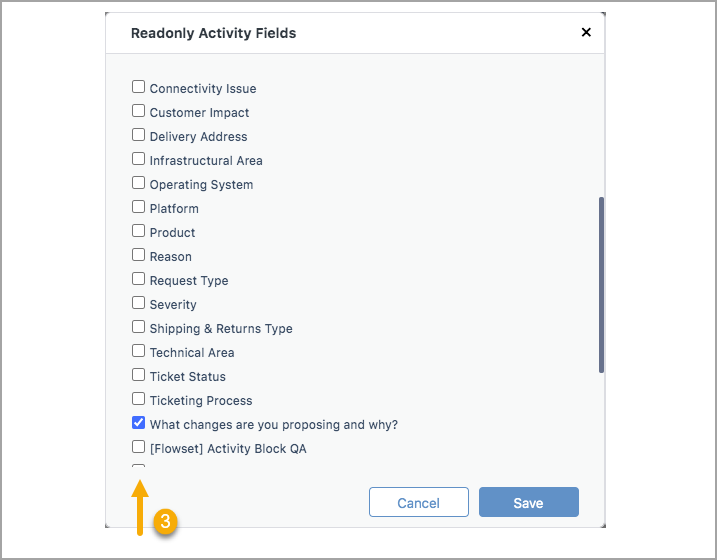Check the Technical Area checkbox
The image size is (717, 560).
(x=138, y=351)
